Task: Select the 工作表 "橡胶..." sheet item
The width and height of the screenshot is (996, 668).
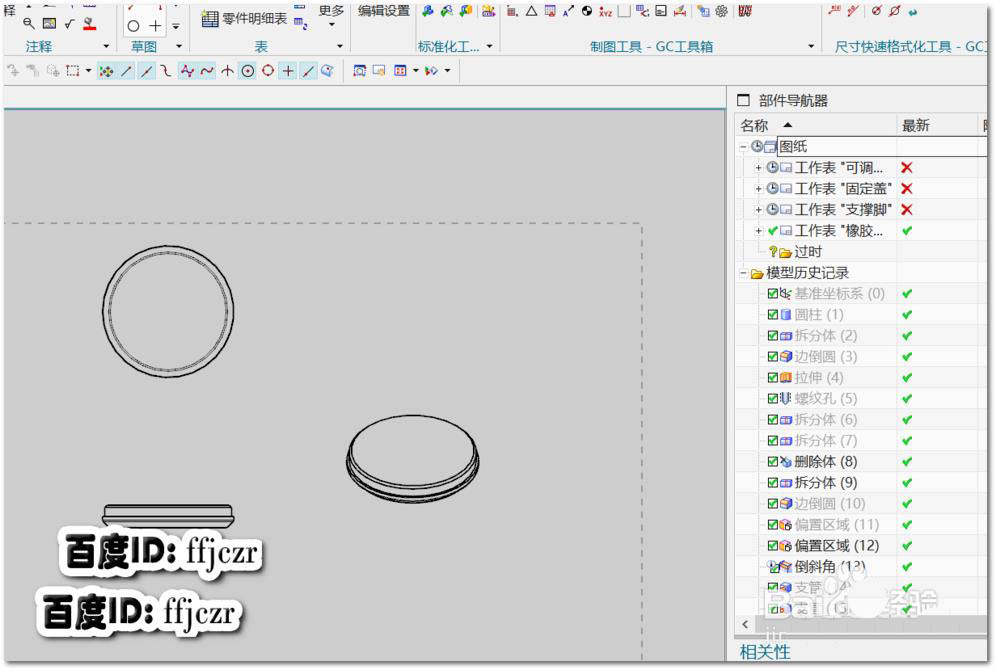Action: click(838, 231)
